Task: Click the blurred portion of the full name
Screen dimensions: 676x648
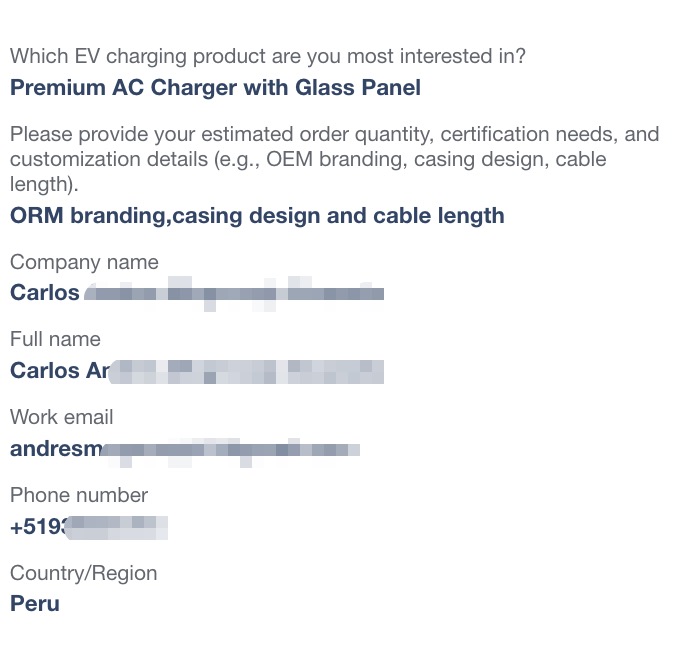Action: pos(246,372)
